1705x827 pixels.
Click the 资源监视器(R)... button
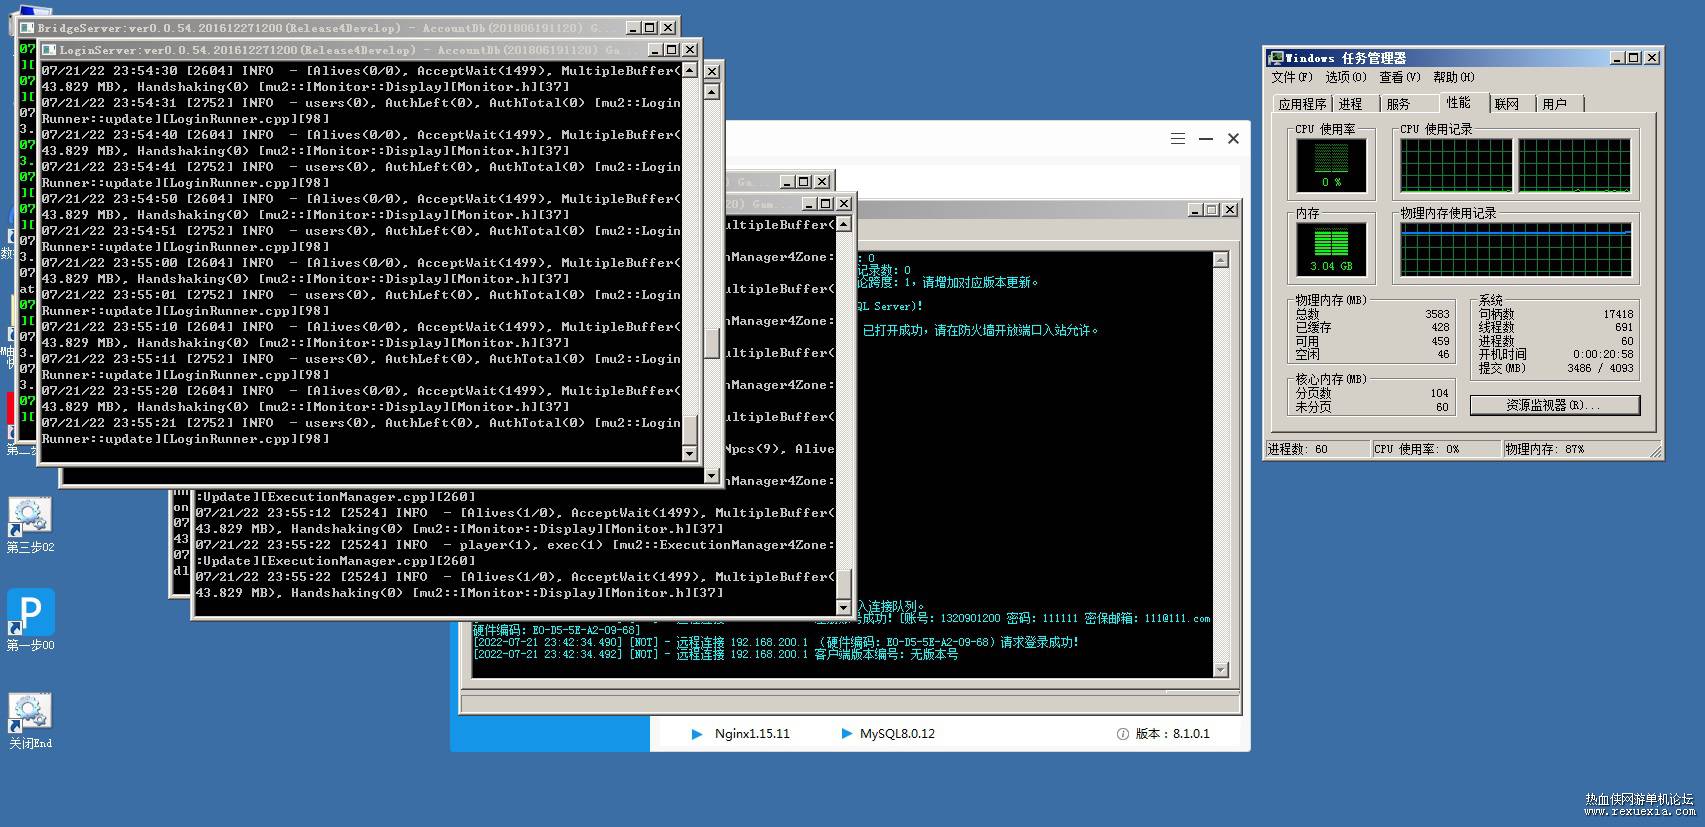(1554, 405)
